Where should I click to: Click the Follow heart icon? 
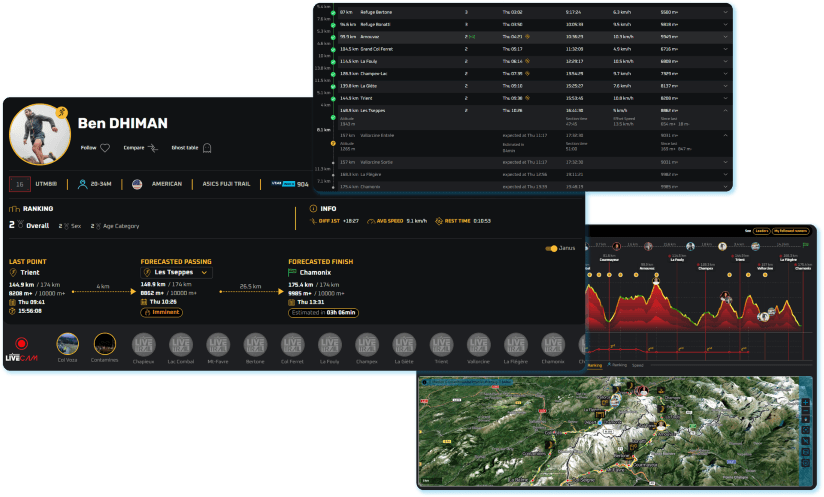(x=105, y=148)
